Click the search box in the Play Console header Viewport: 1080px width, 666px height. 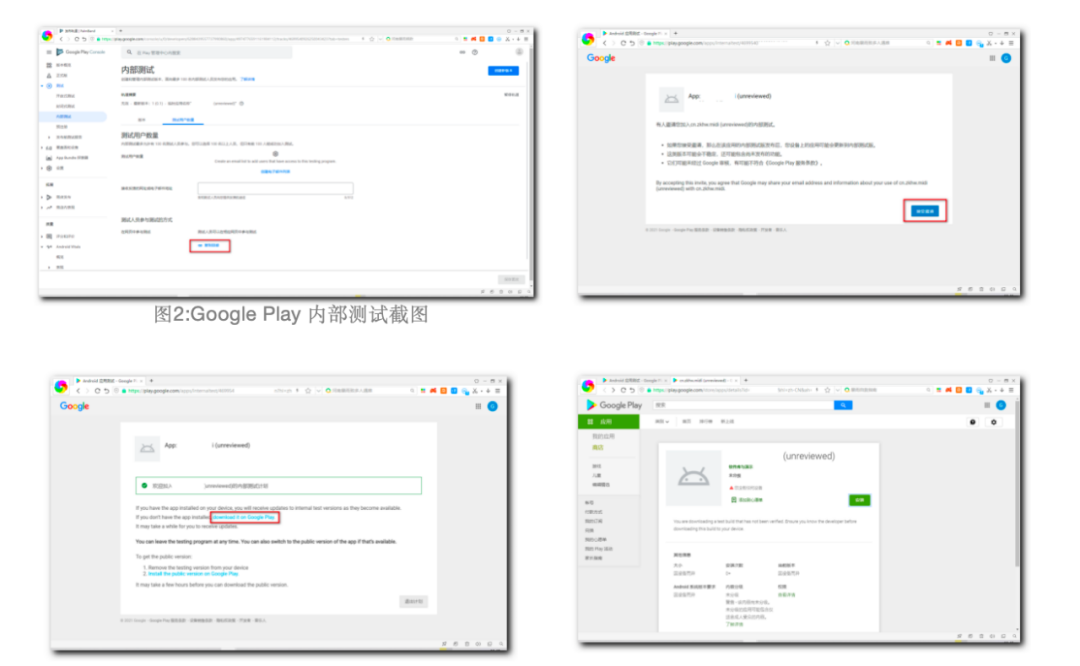click(207, 52)
